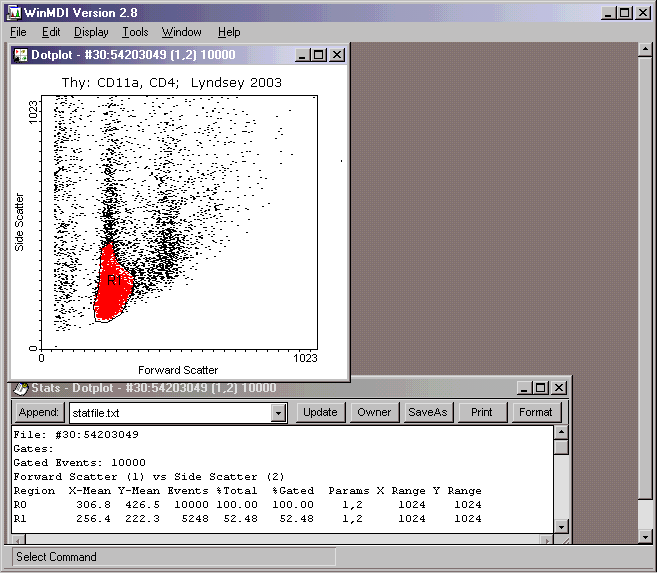The width and height of the screenshot is (657, 573).
Task: Click the Stats window icon
Action: 20,388
